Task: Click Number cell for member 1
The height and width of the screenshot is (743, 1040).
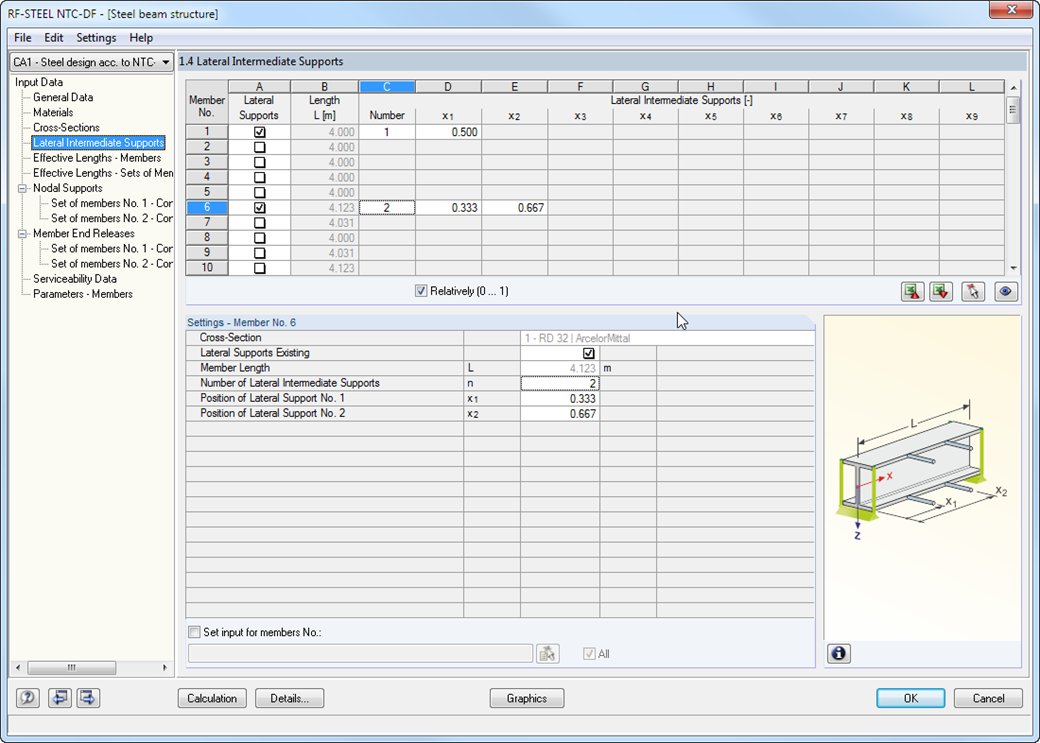Action: pos(387,132)
